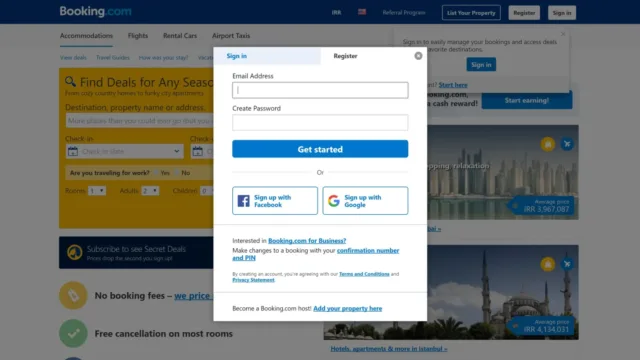Click the IRR 3,967,087 price tag
This screenshot has height=360, width=640.
(542, 206)
